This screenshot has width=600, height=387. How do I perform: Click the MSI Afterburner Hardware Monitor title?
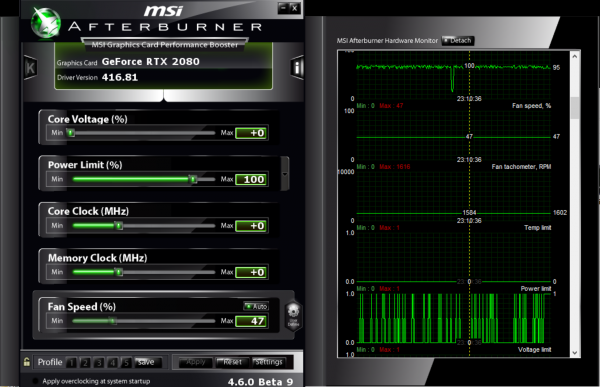(387, 41)
